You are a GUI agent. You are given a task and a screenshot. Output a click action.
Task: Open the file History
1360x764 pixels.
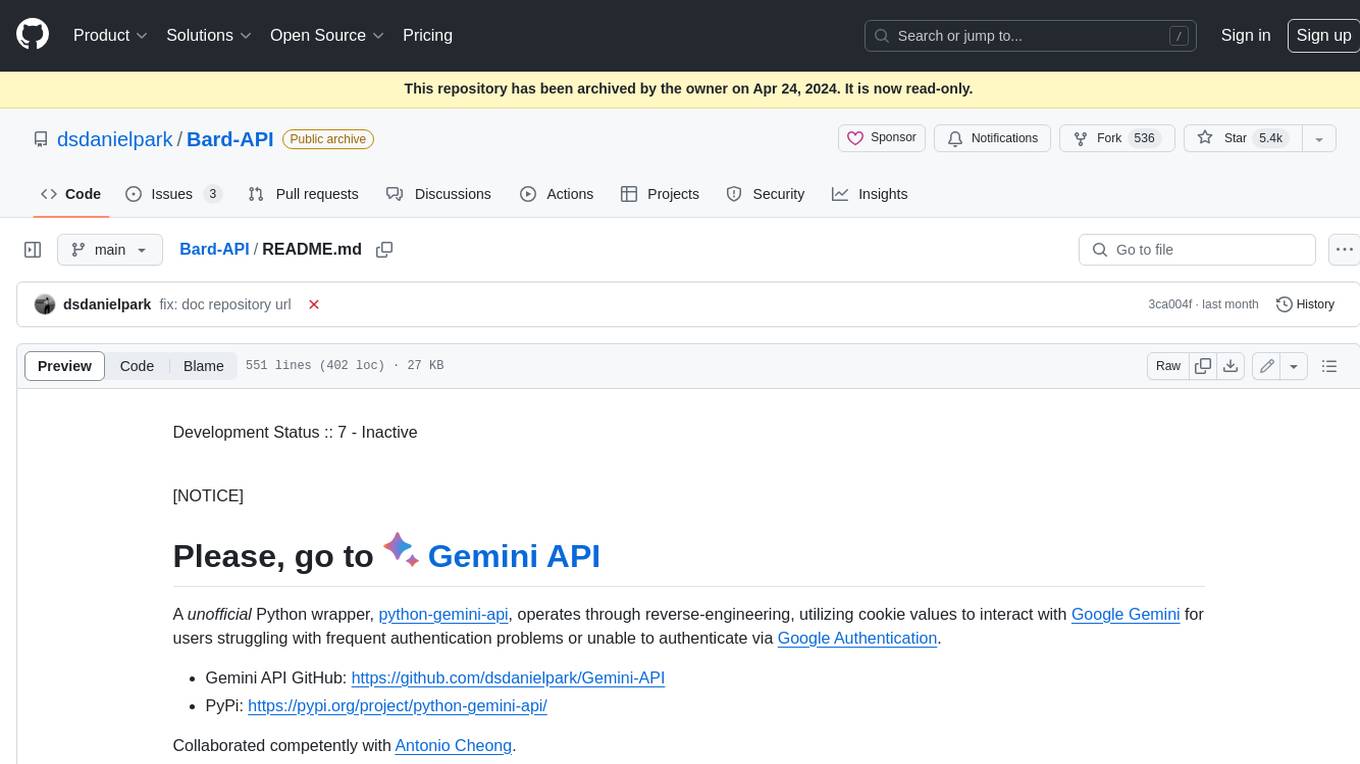1305,304
